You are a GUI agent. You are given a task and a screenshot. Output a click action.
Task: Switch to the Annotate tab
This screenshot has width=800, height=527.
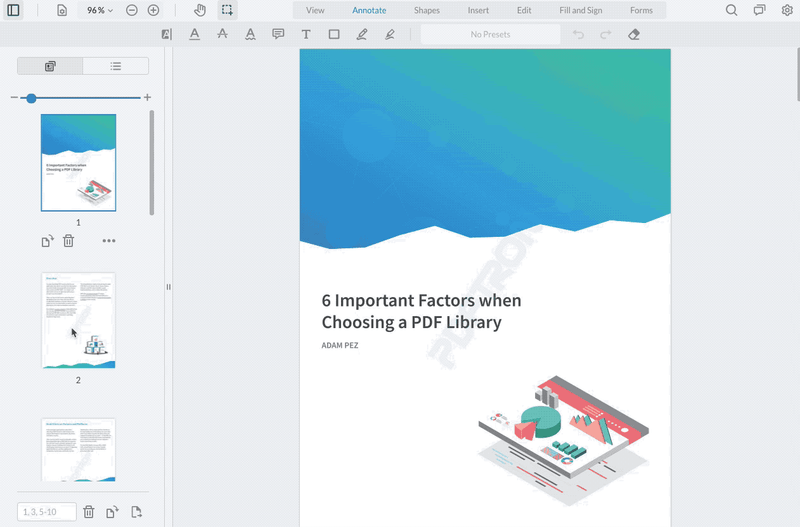pos(369,10)
